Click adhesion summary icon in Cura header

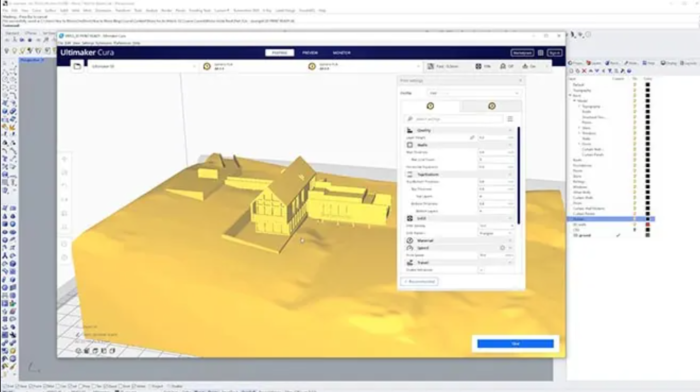(525, 66)
